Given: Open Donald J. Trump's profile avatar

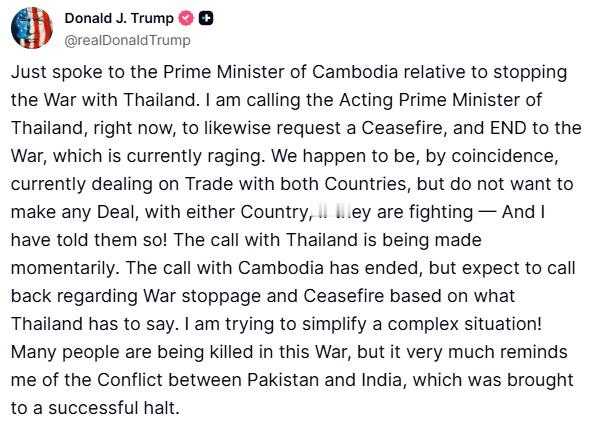Looking at the screenshot, I should click(32, 28).
